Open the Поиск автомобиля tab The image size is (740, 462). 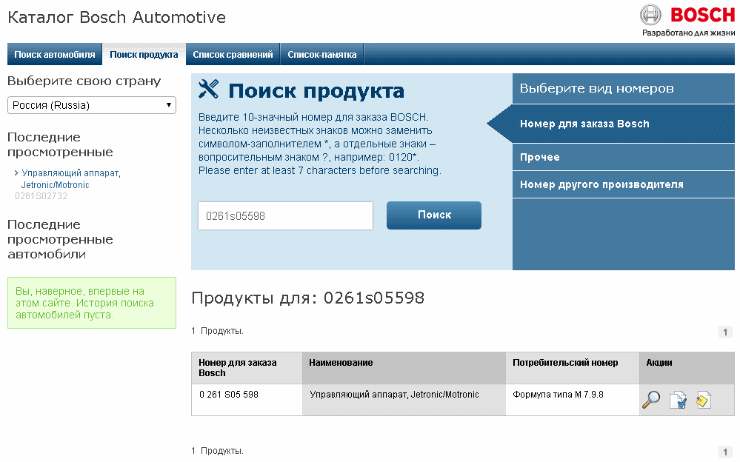click(55, 54)
